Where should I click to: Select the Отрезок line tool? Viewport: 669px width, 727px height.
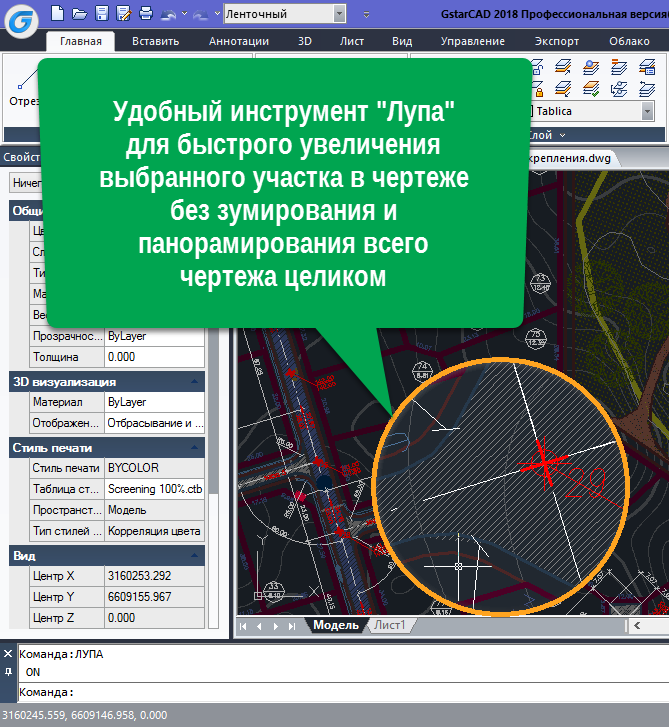click(24, 88)
